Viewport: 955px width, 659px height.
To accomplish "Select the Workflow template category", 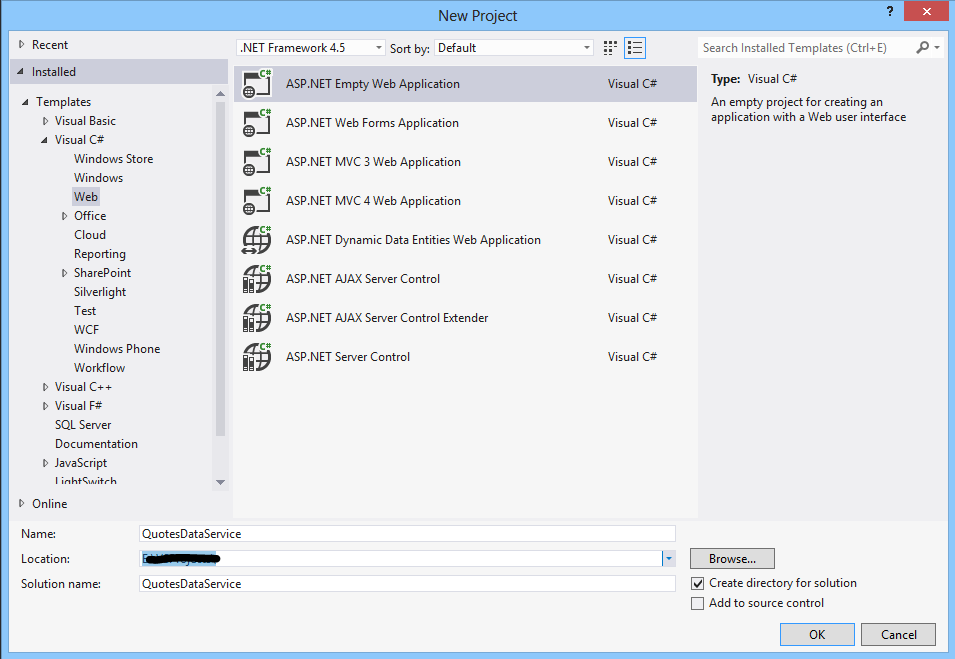I will point(99,368).
